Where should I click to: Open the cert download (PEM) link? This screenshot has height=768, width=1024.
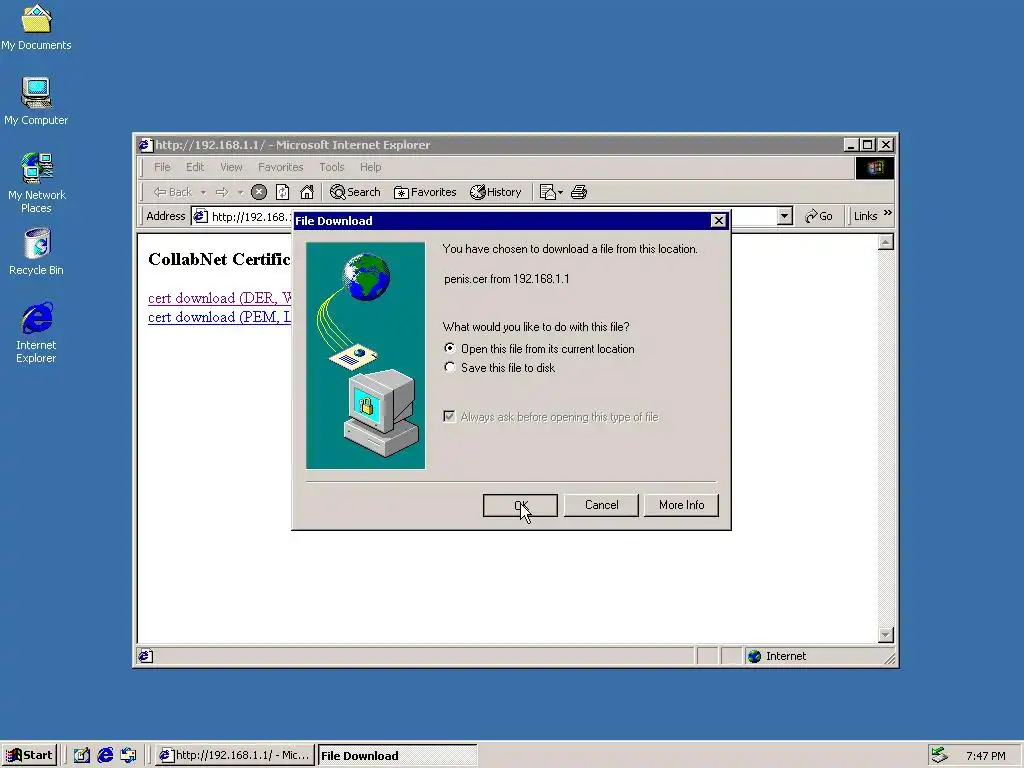219,317
